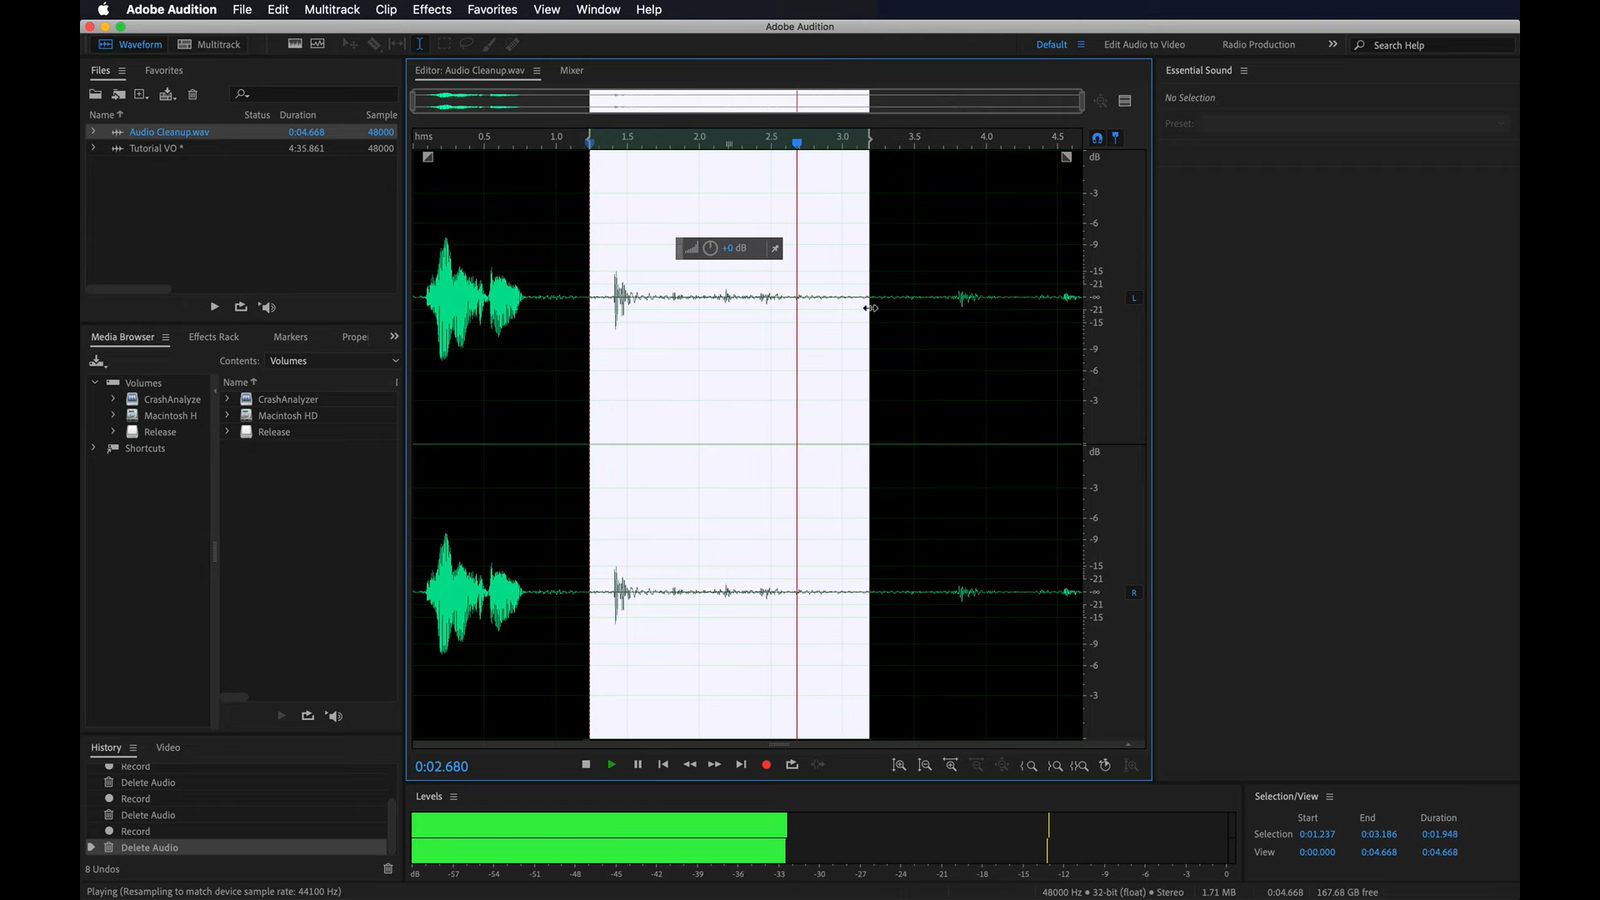Open File icon in Files panel
1600x900 pixels.
point(95,94)
